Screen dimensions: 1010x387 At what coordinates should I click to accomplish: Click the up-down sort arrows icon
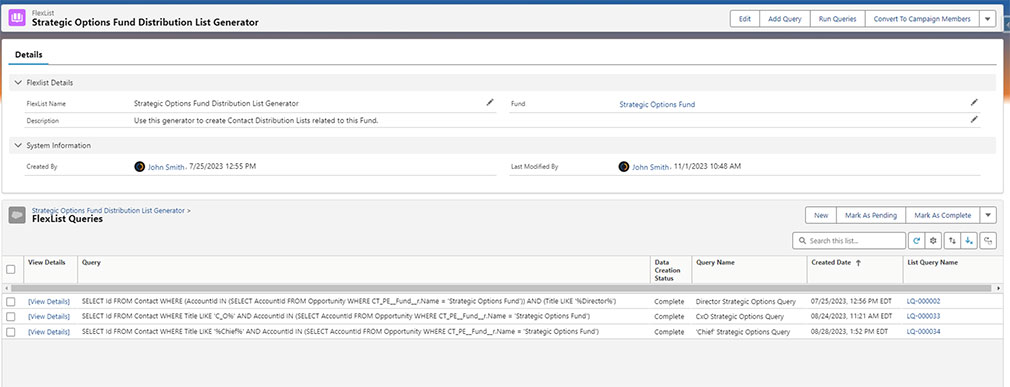tap(952, 241)
